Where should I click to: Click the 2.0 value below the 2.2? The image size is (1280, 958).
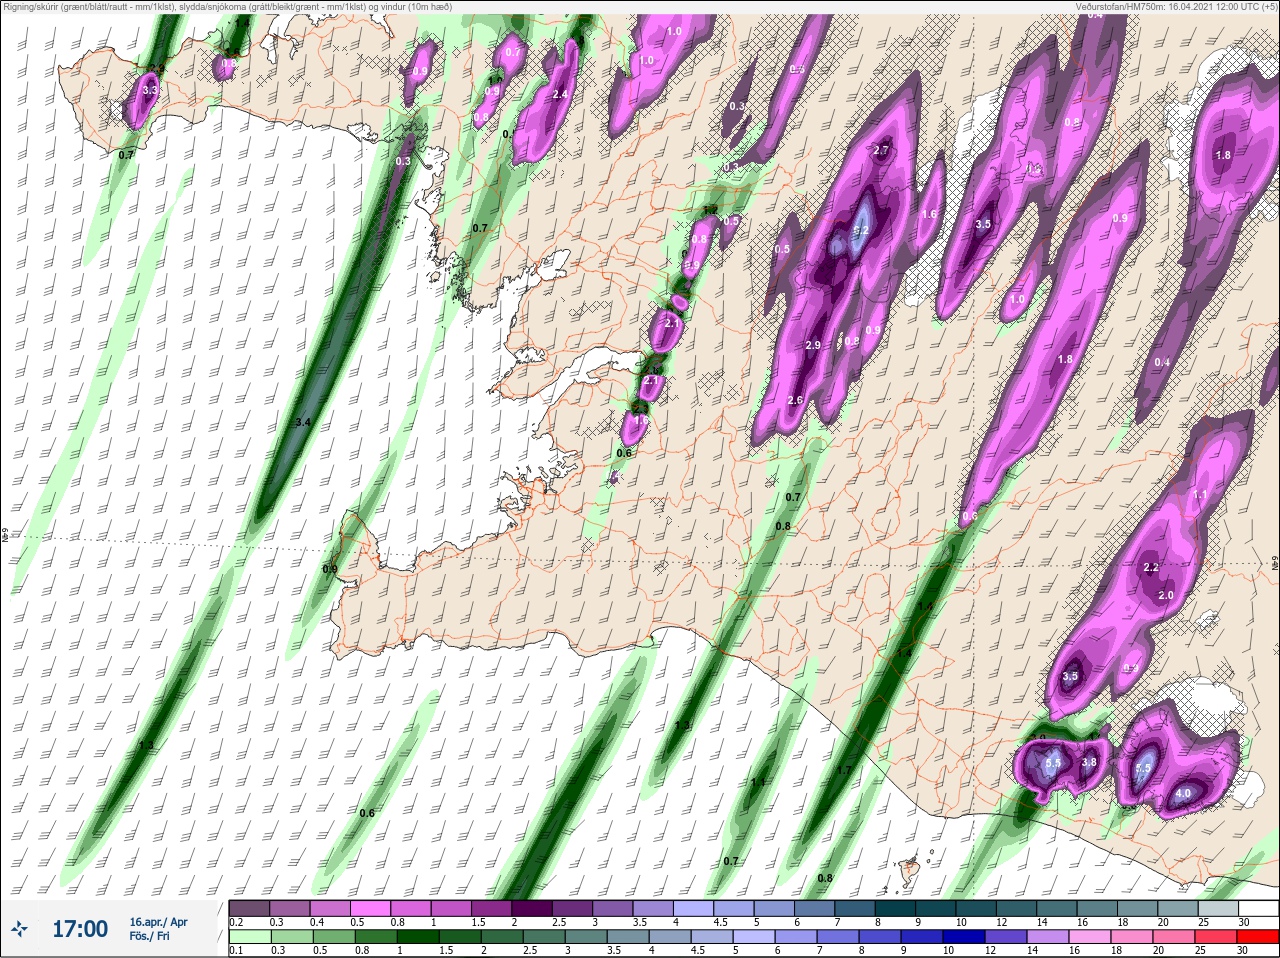point(1166,595)
